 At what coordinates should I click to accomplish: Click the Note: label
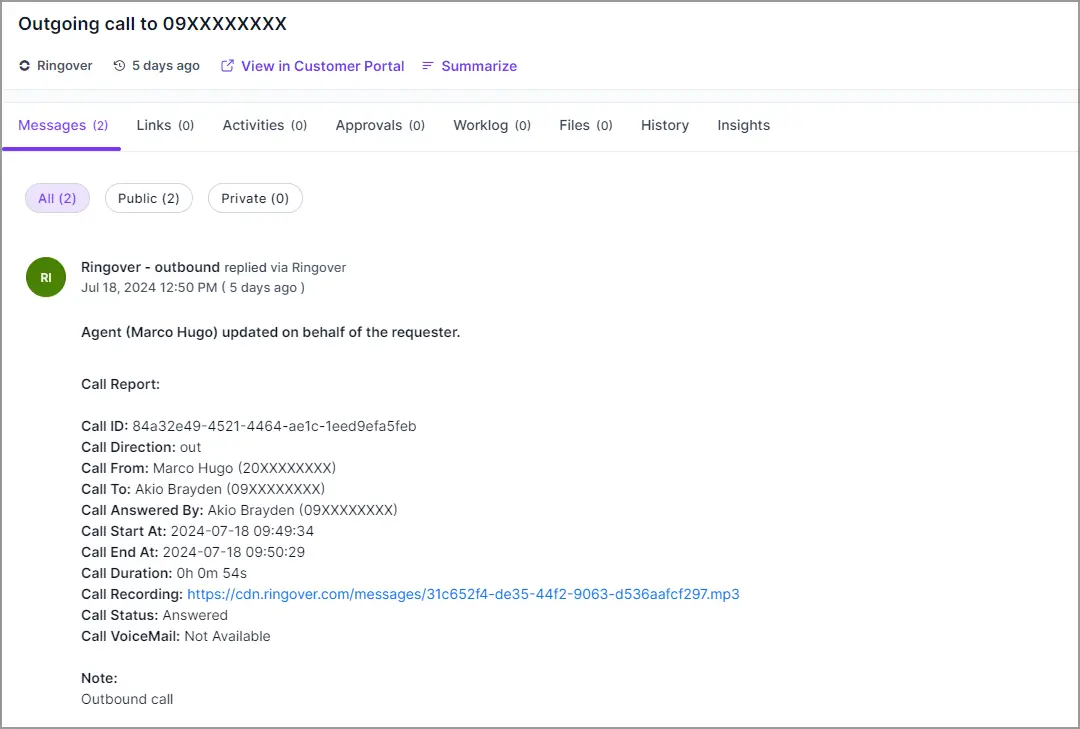tap(99, 678)
